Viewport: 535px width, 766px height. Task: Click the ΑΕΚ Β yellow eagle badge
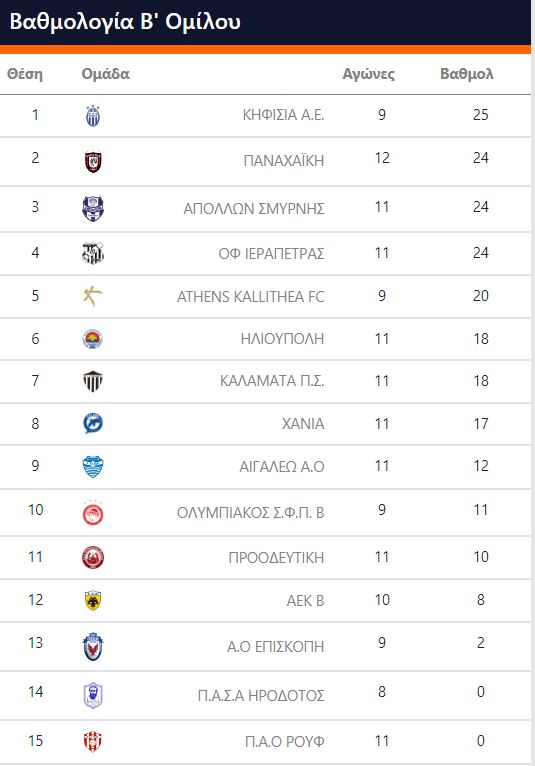(x=93, y=601)
